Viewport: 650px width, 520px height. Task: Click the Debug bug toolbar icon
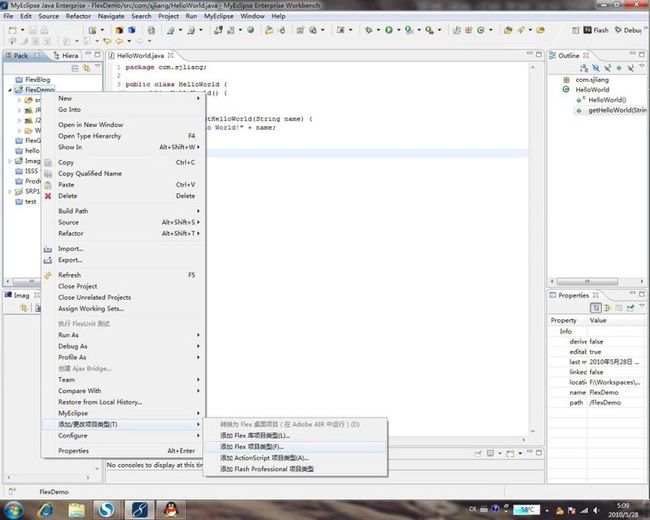pos(369,30)
